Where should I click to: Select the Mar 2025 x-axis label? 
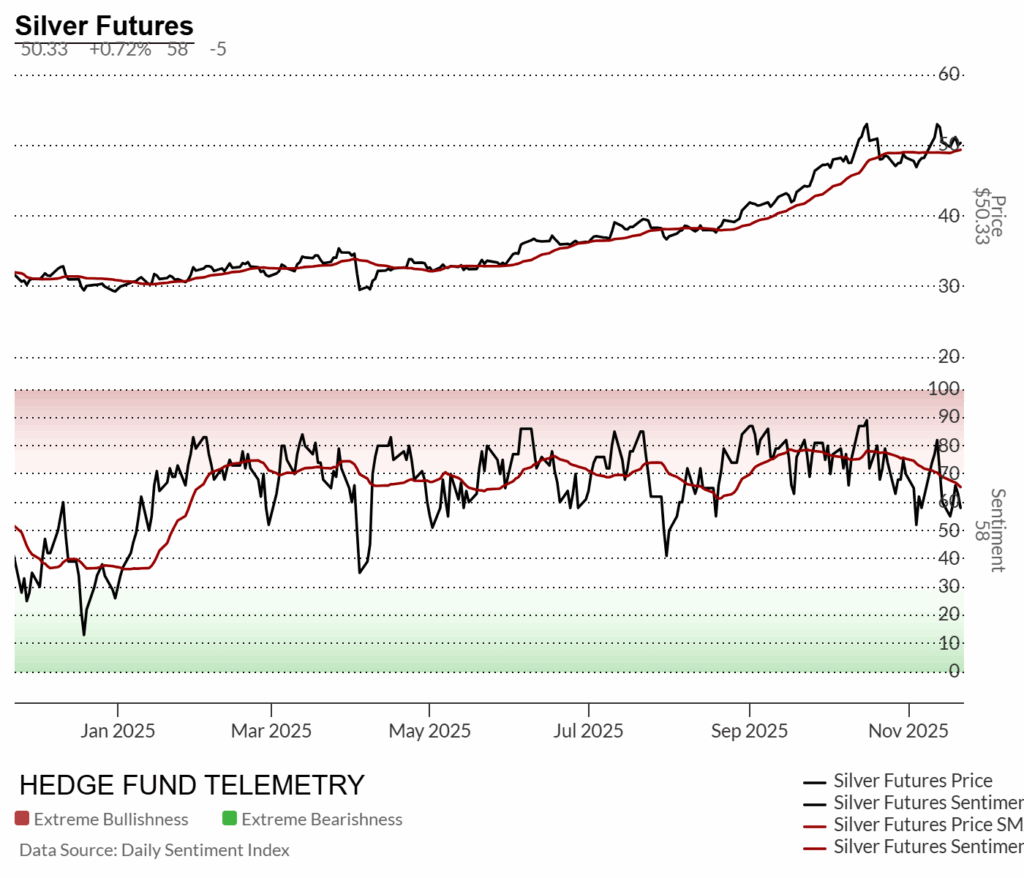click(x=271, y=731)
